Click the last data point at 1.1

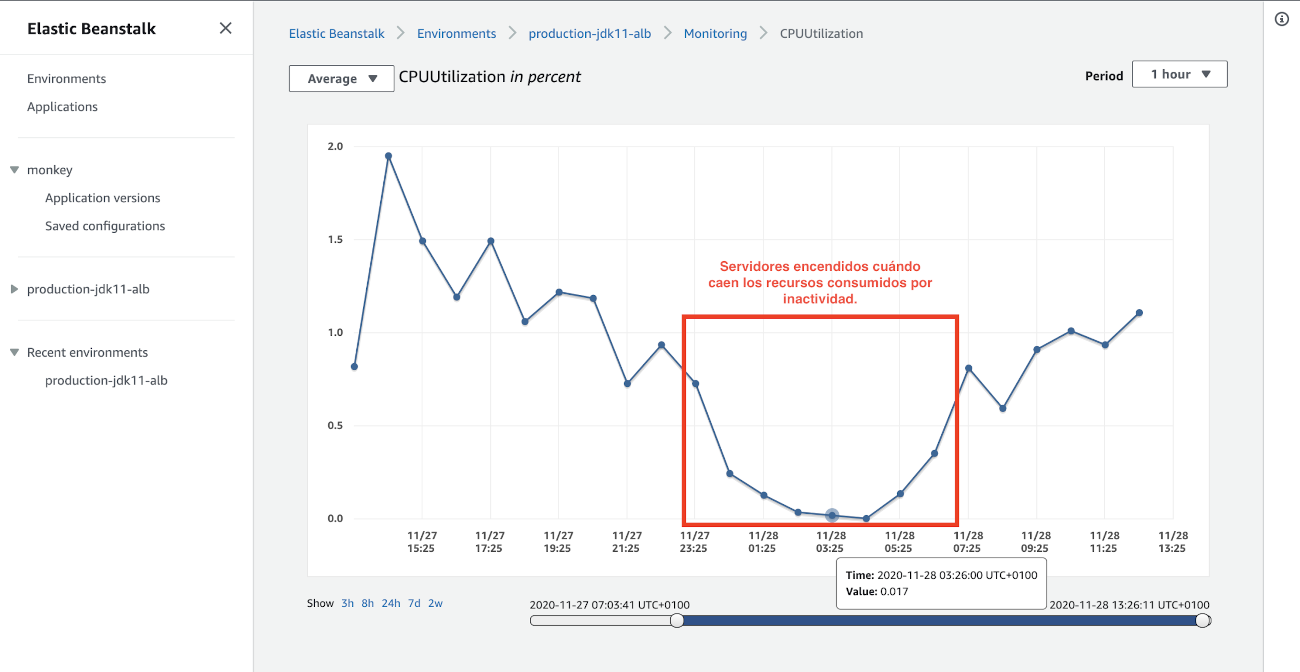point(1139,313)
